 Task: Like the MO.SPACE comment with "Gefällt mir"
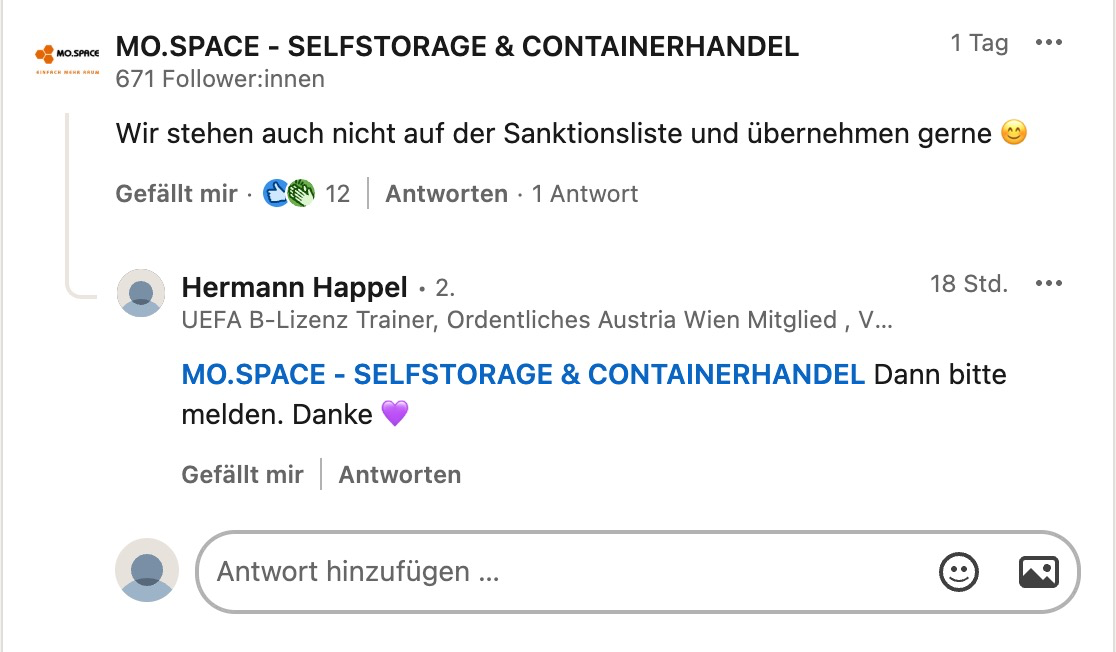pos(176,193)
